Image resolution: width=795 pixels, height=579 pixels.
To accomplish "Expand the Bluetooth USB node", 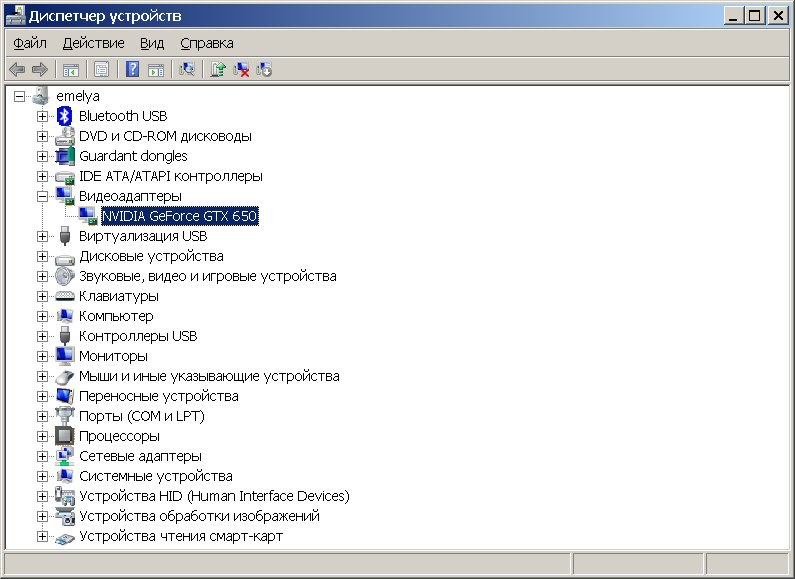I will point(42,116).
